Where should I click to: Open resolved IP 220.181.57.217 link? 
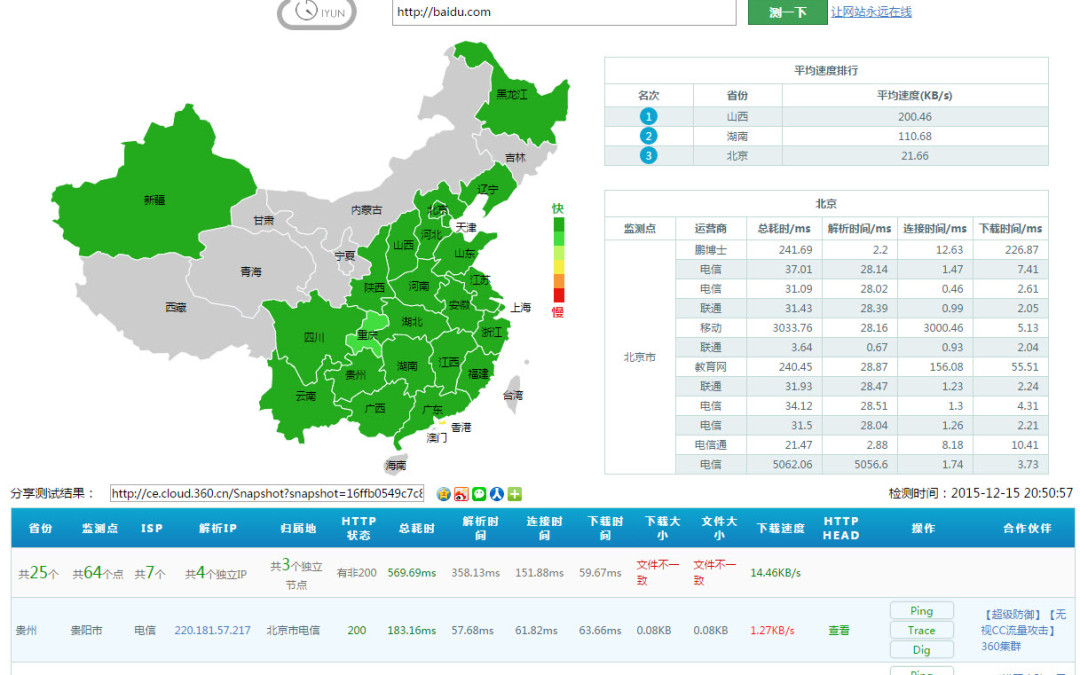coord(212,630)
